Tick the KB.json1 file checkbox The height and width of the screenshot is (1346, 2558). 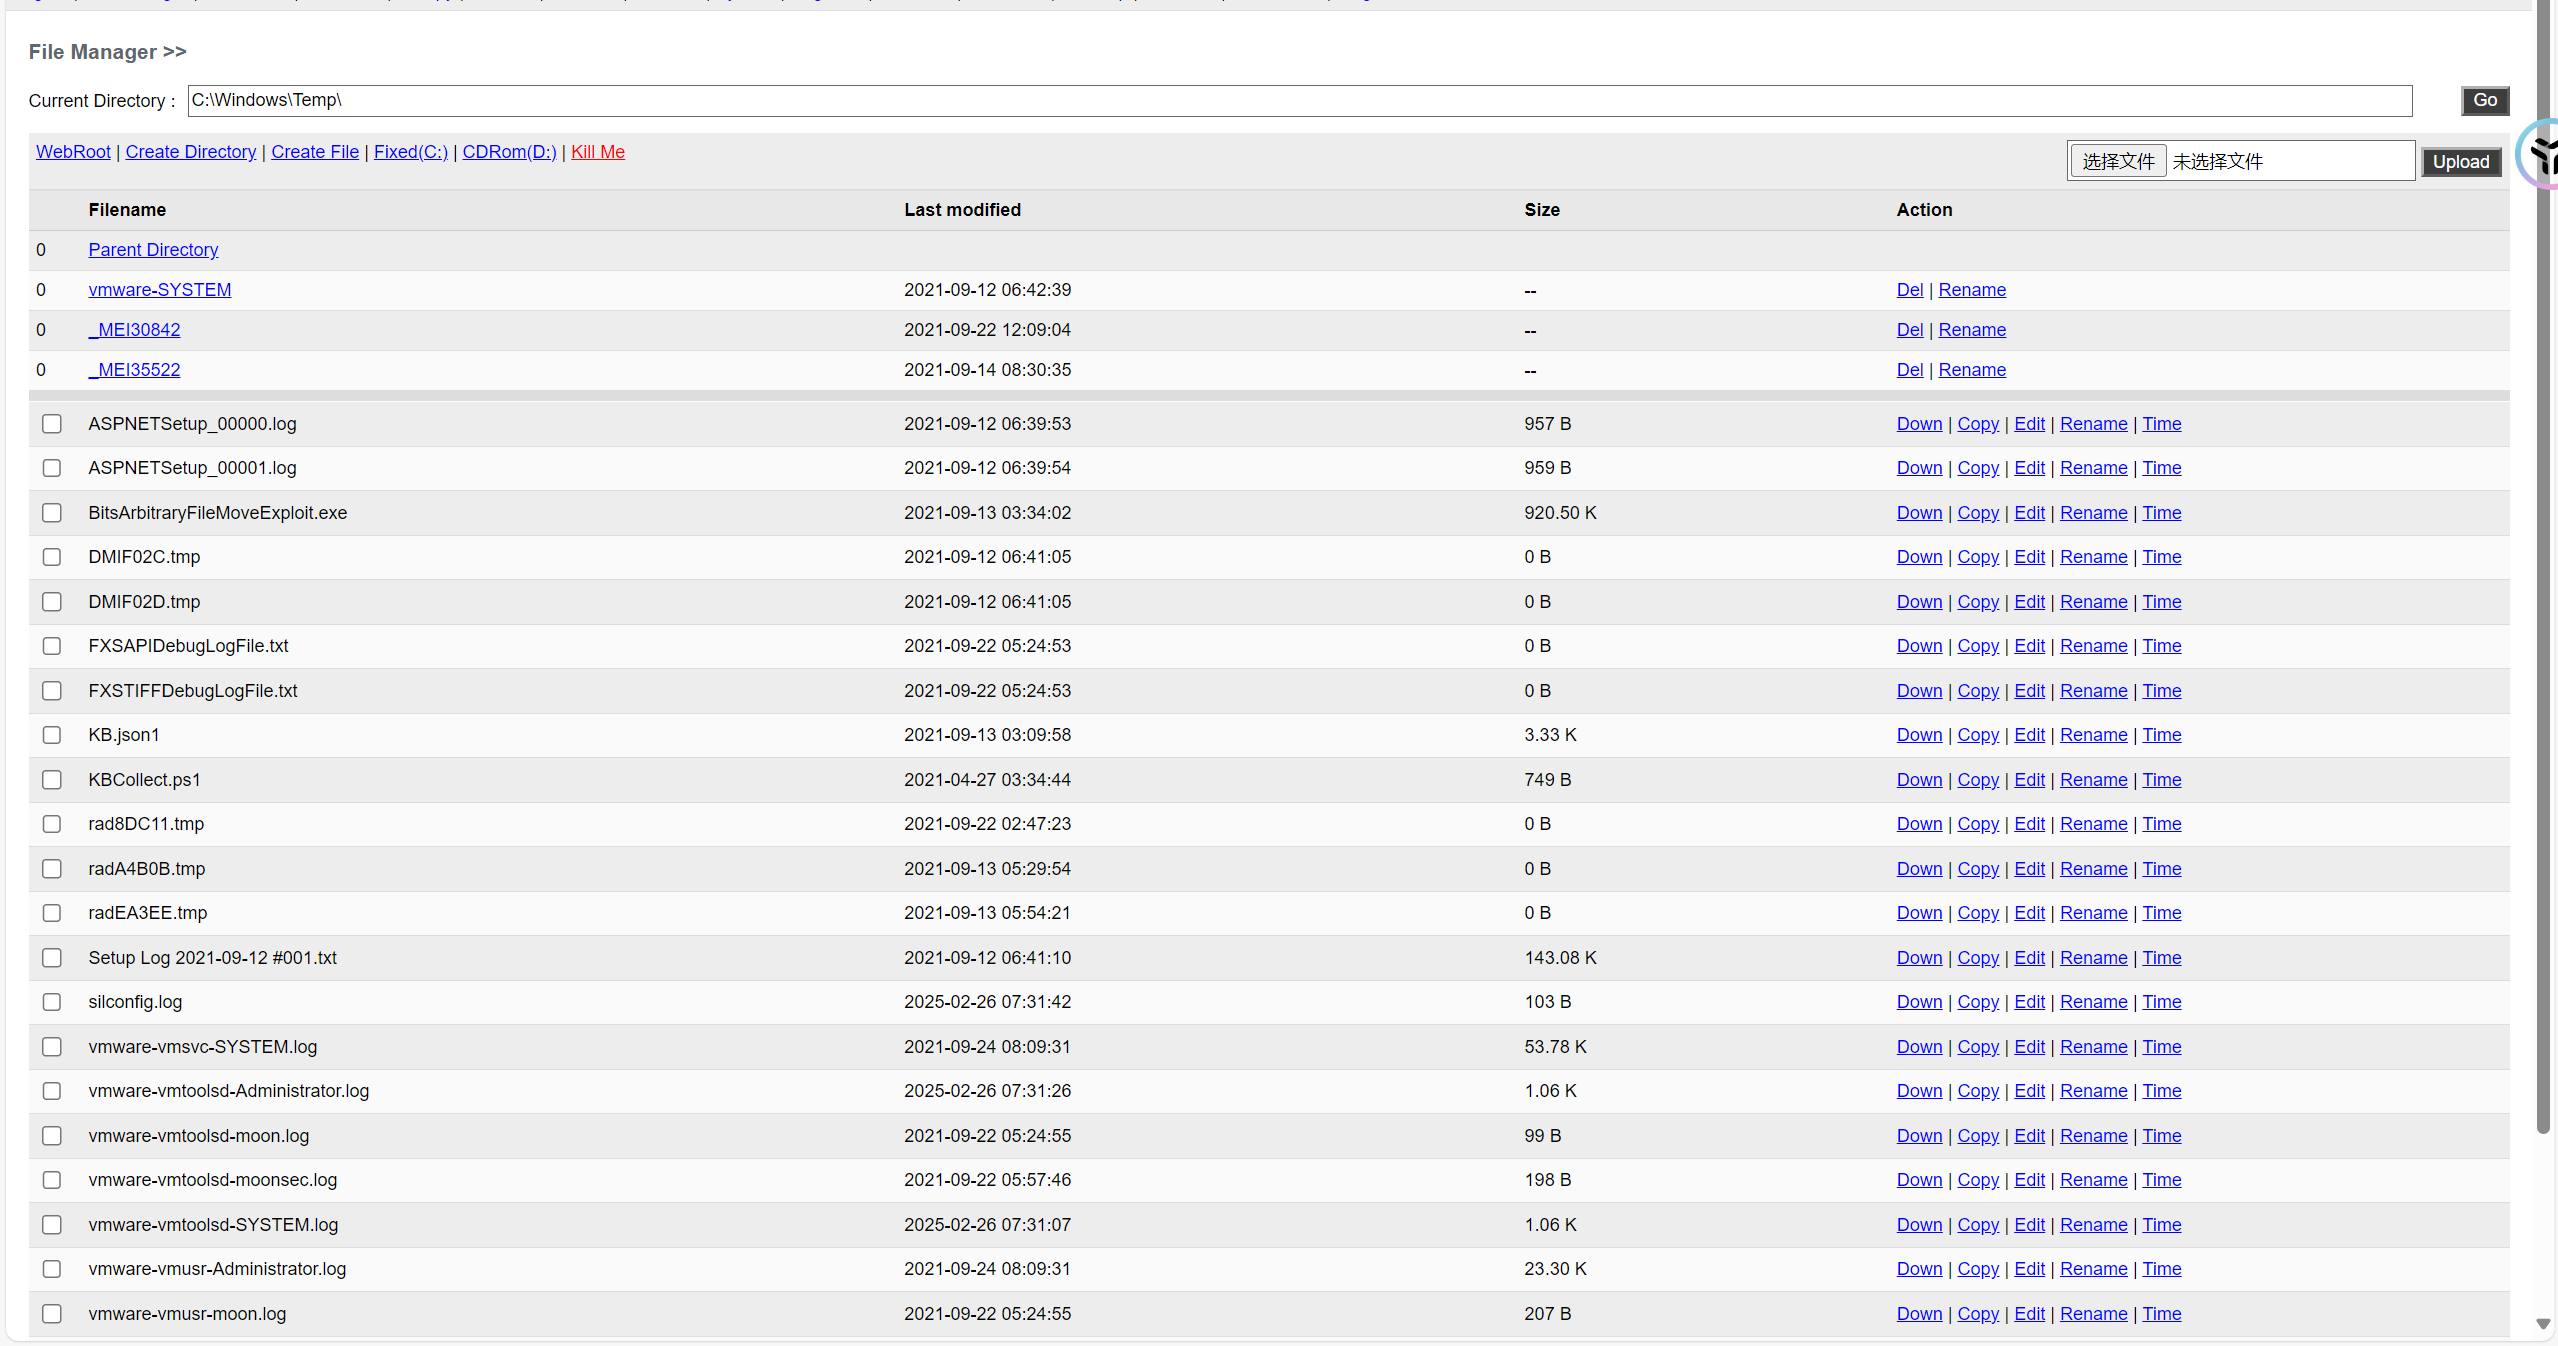click(52, 735)
